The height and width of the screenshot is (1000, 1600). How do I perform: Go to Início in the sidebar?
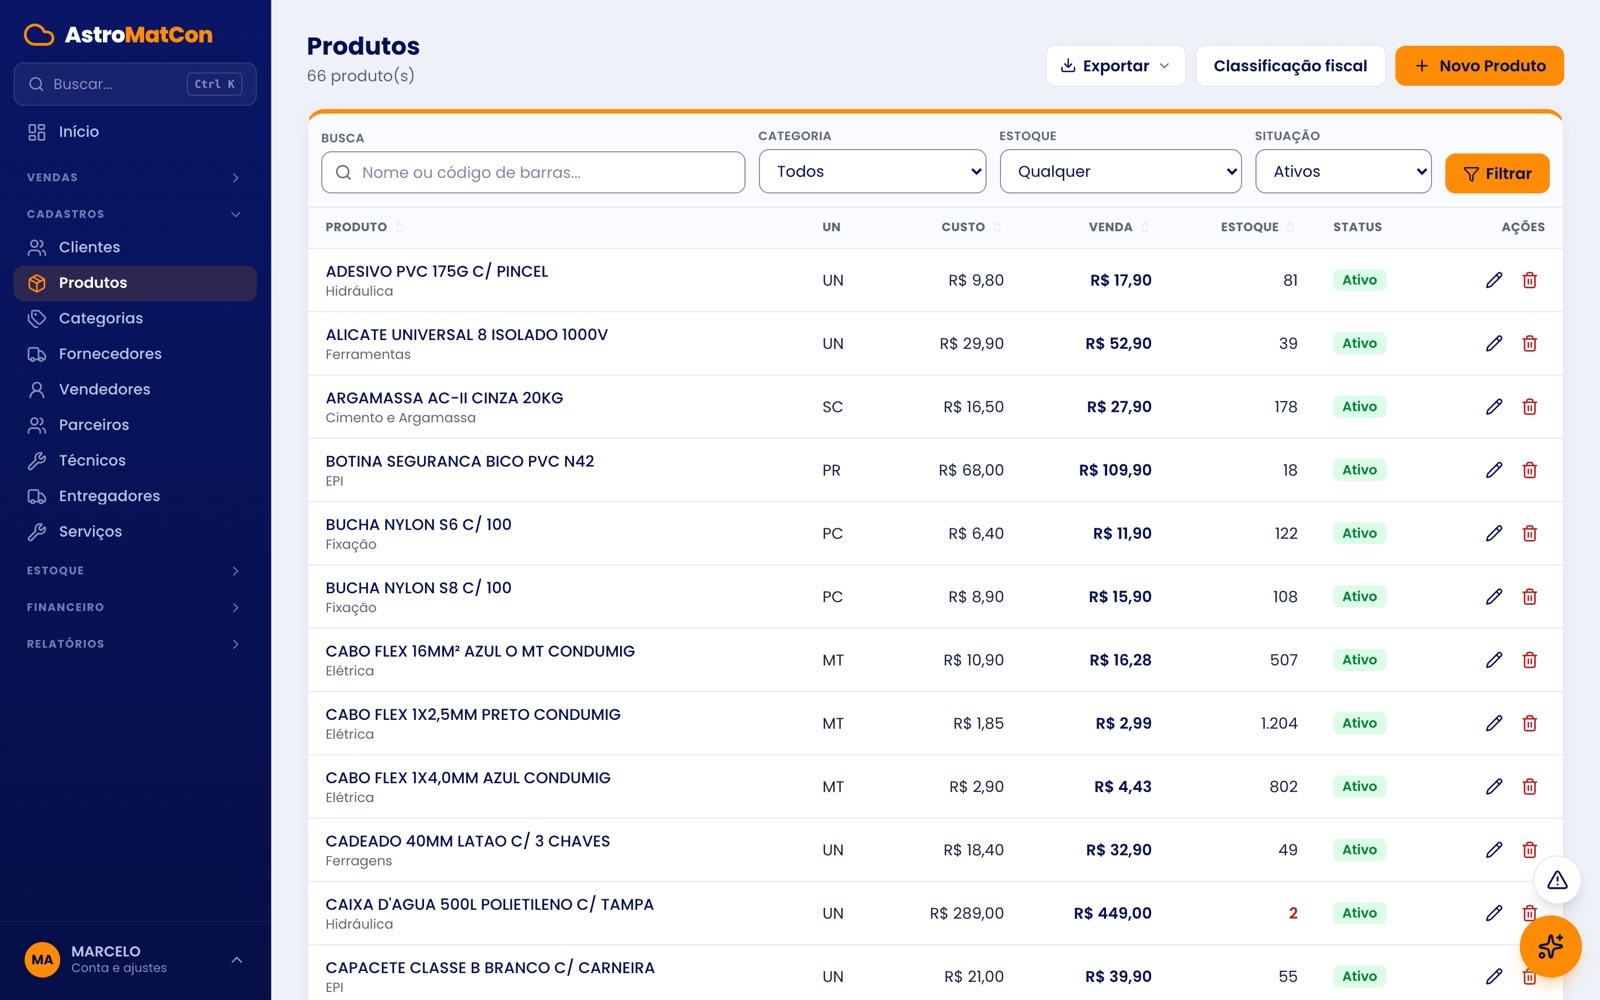click(x=135, y=132)
